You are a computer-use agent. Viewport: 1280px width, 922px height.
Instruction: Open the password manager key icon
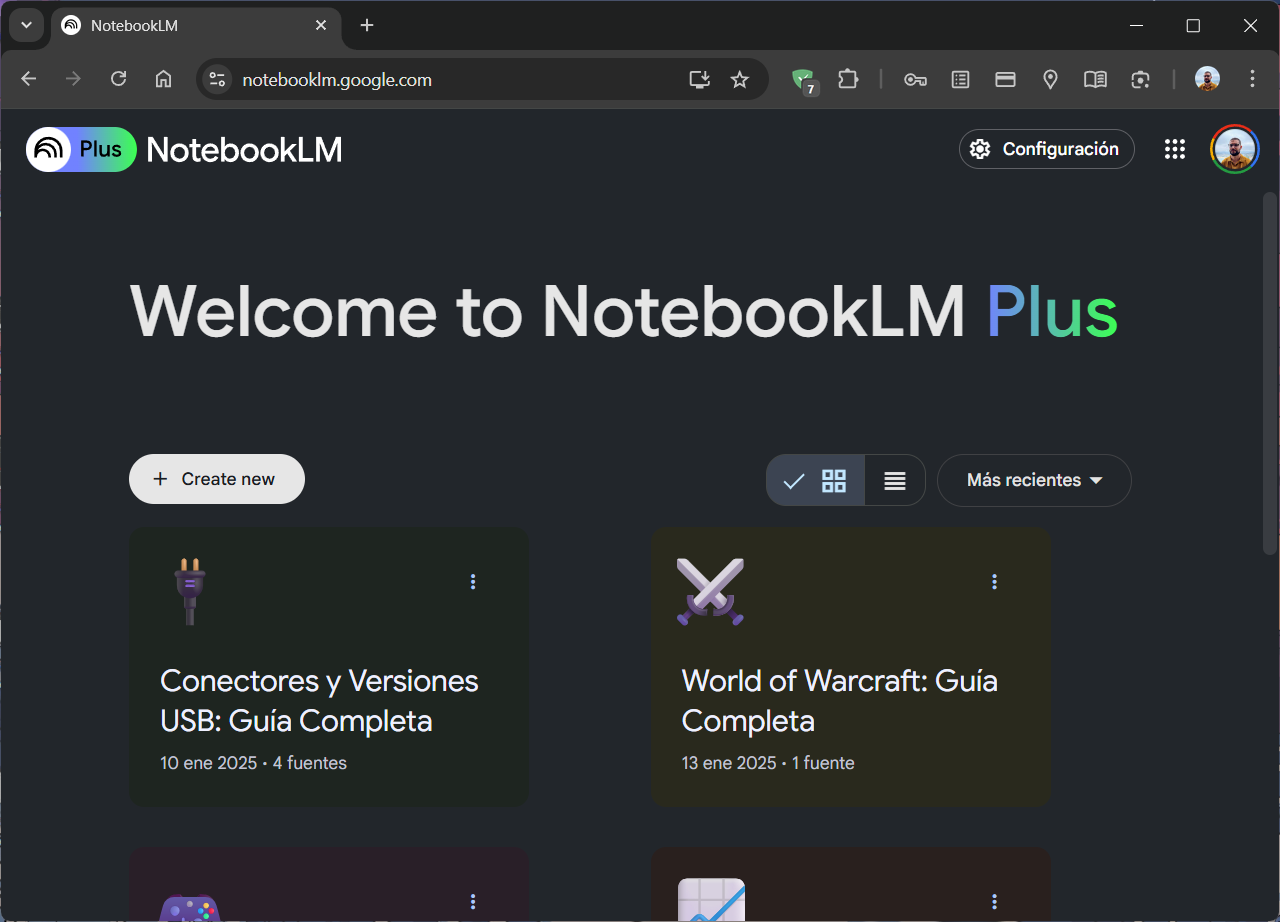click(x=915, y=79)
